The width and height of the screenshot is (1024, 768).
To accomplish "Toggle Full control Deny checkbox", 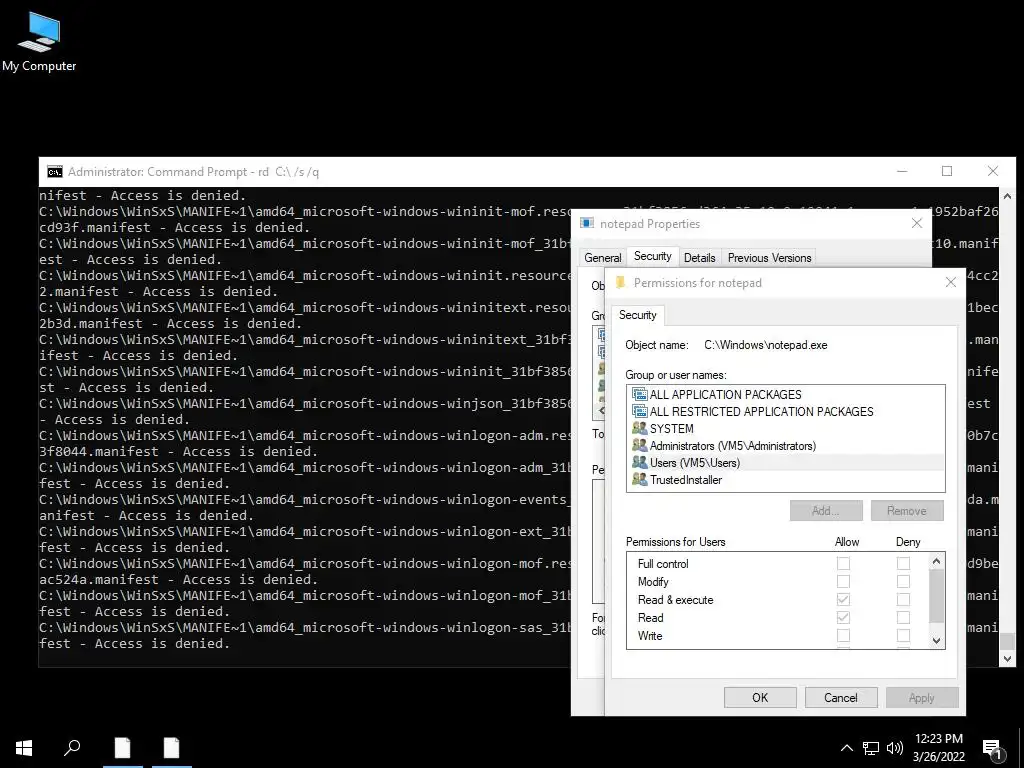I will (x=903, y=563).
